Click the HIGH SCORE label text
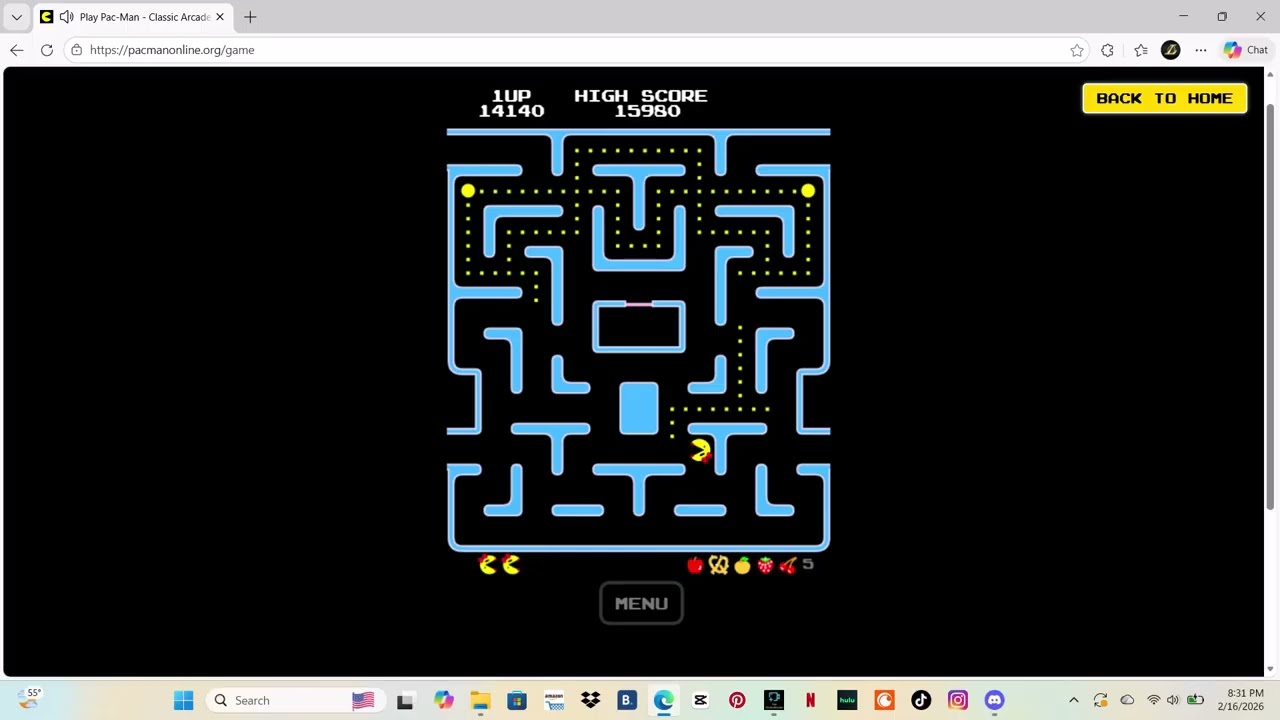The image size is (1280, 720). [x=640, y=96]
